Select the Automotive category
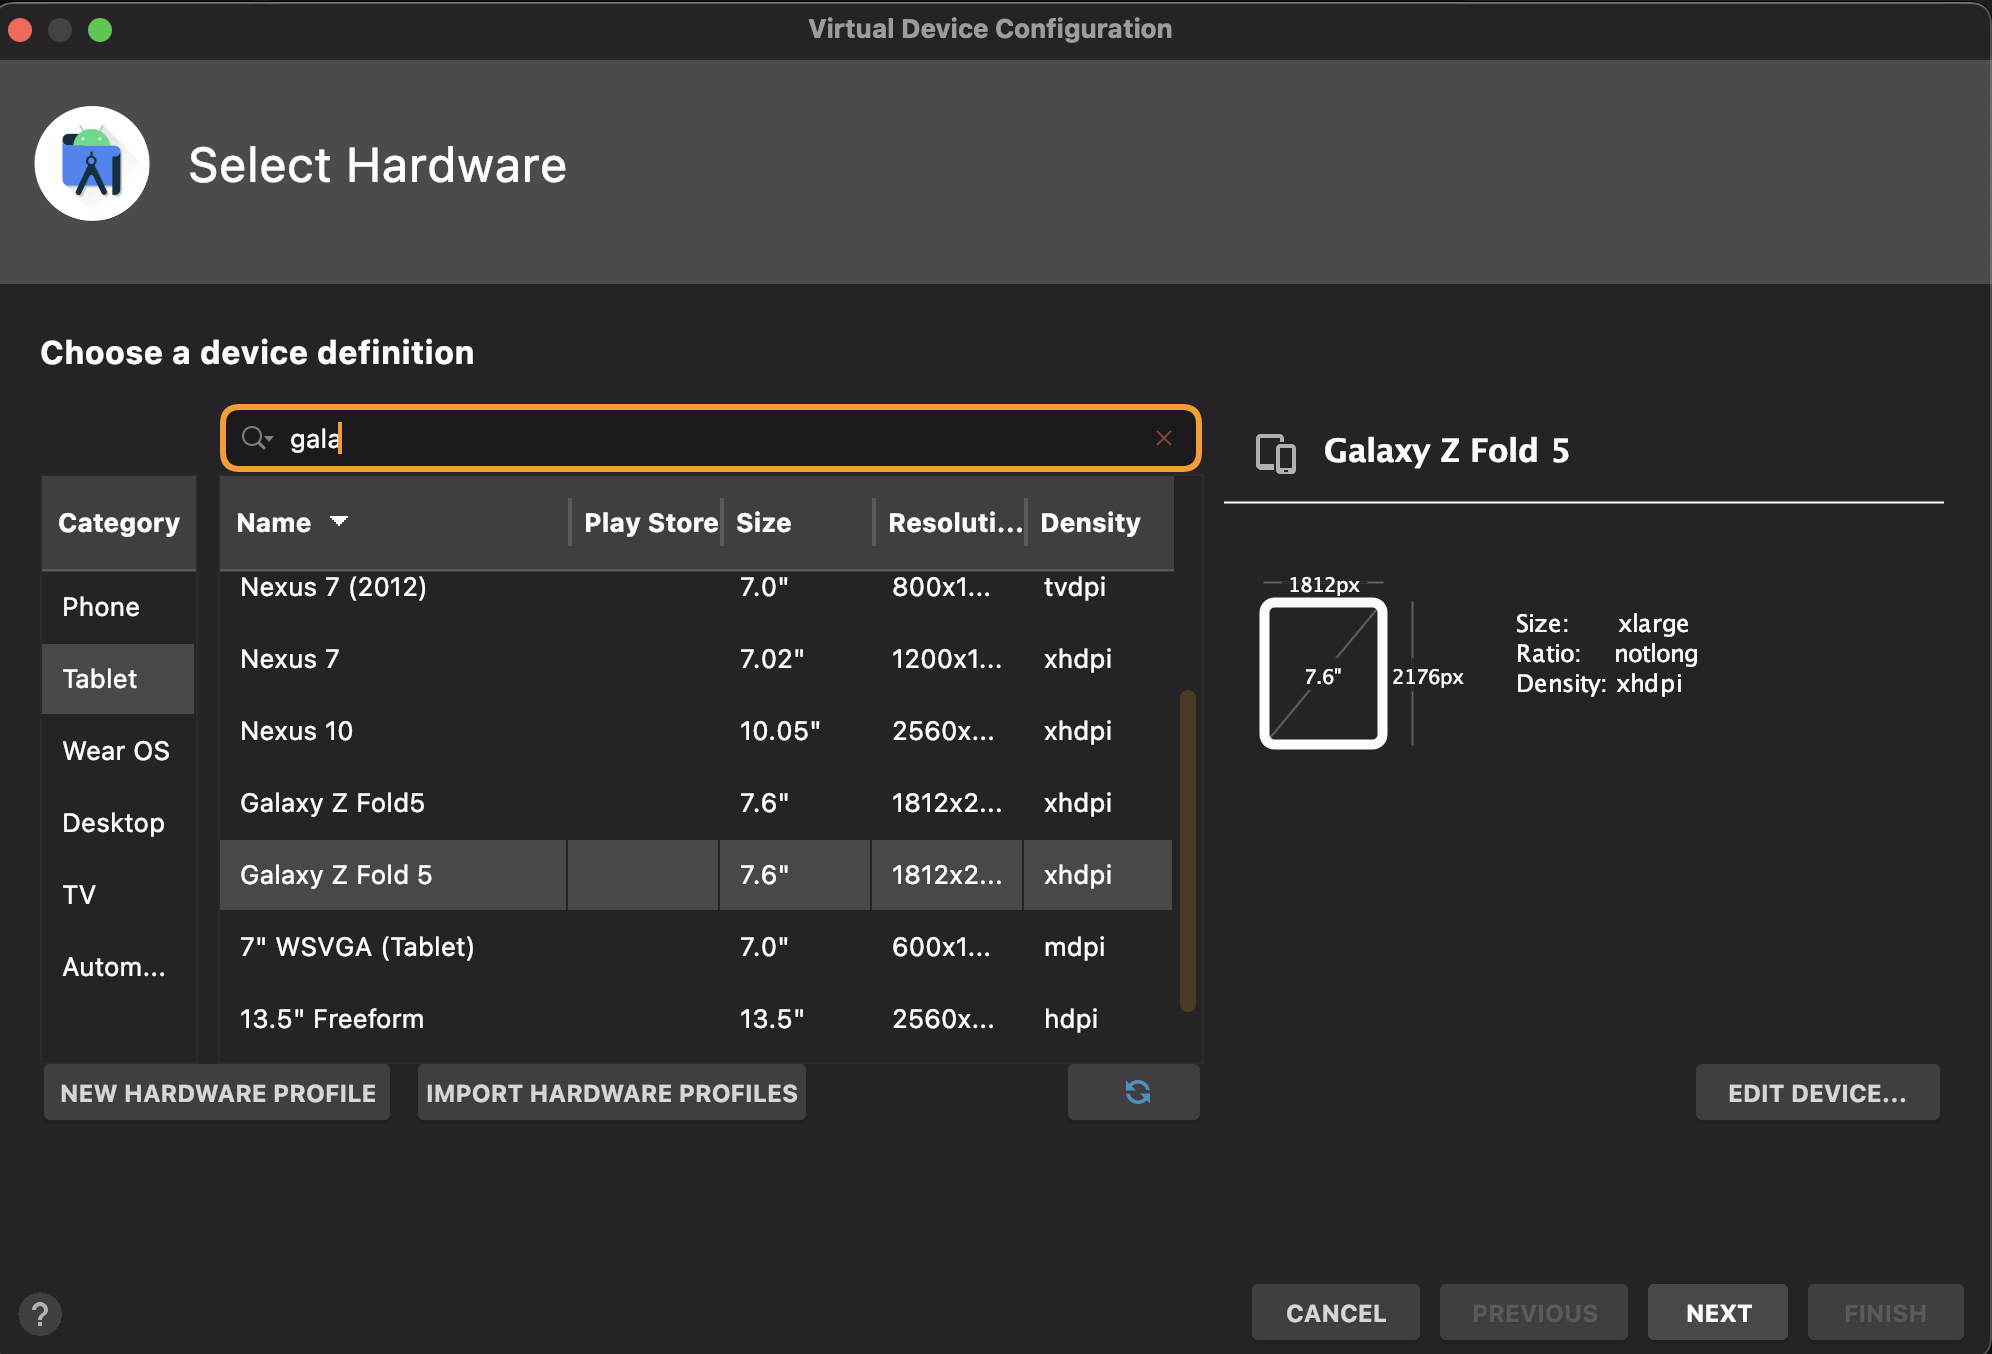The image size is (1992, 1354). point(118,967)
